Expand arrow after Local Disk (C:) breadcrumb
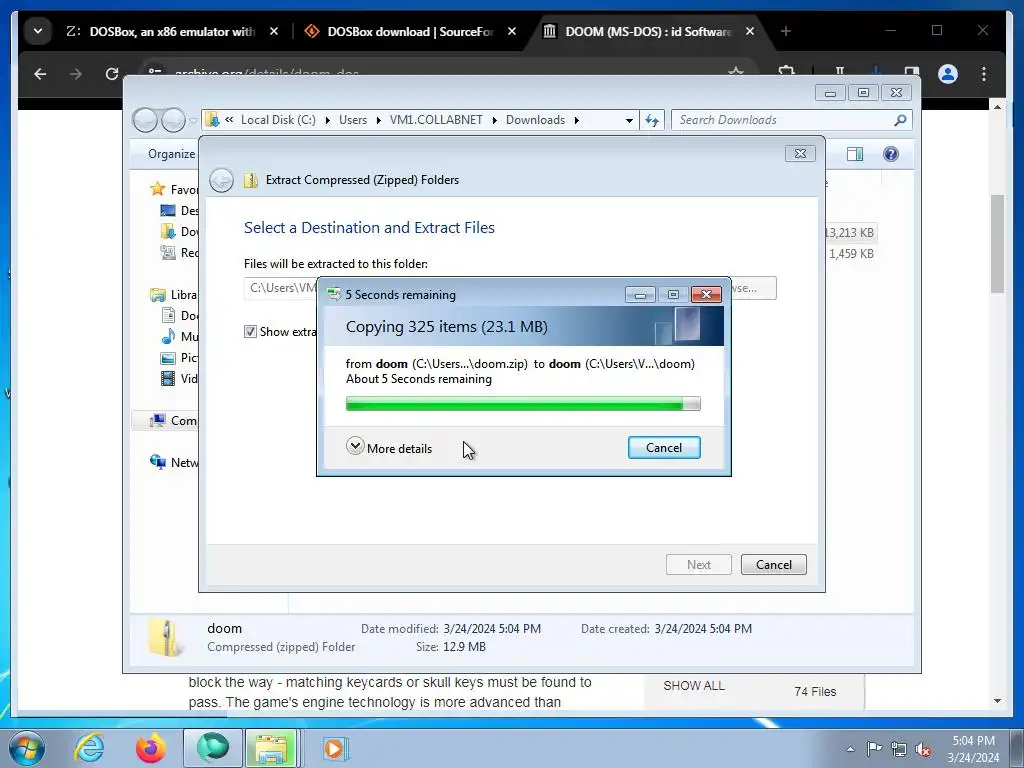The image size is (1024, 768). click(x=327, y=120)
